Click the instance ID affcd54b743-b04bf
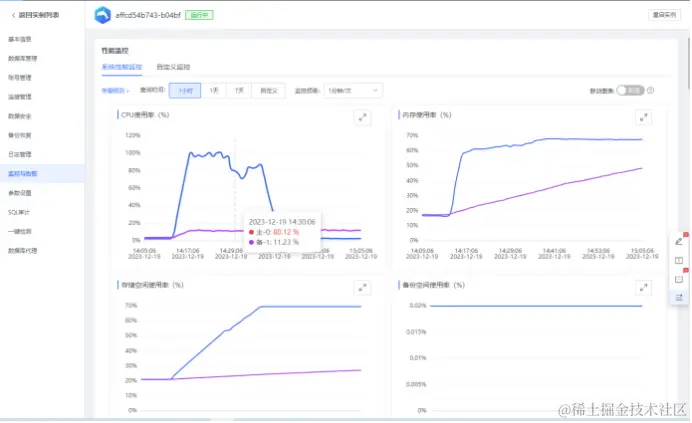The height and width of the screenshot is (423, 692). pyautogui.click(x=148, y=15)
